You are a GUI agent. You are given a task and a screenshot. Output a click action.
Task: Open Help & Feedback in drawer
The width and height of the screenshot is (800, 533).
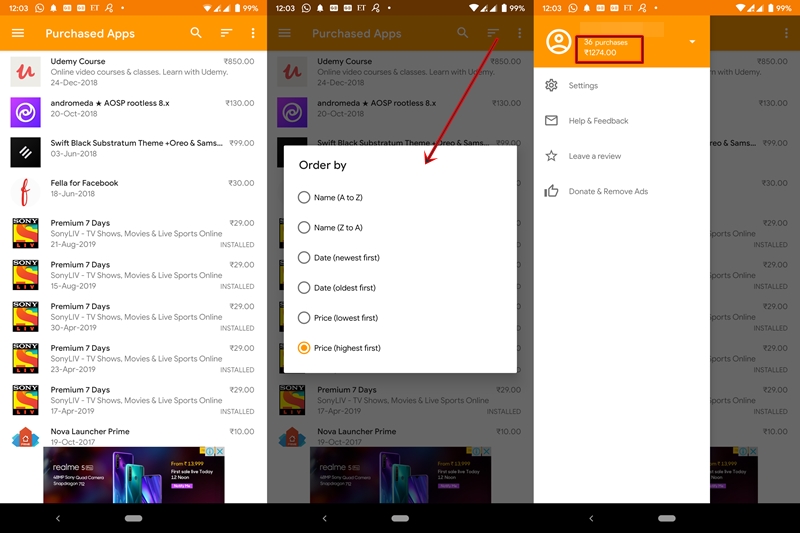coord(621,121)
